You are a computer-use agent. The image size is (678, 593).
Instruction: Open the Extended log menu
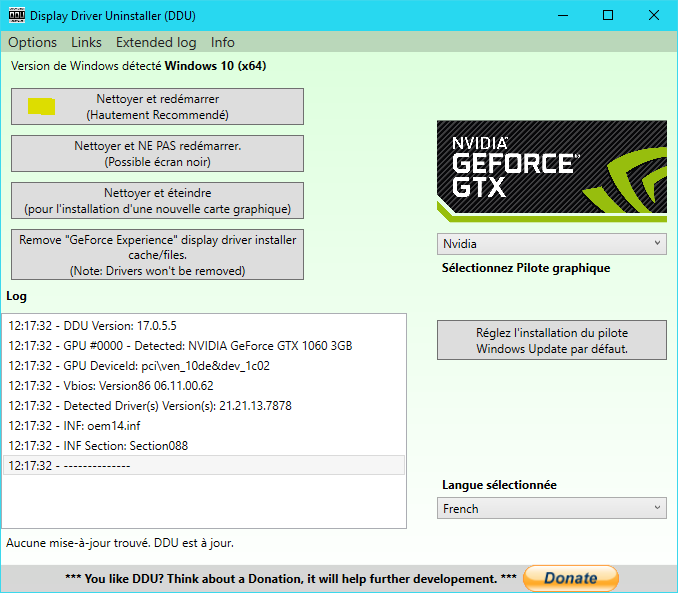pyautogui.click(x=156, y=42)
